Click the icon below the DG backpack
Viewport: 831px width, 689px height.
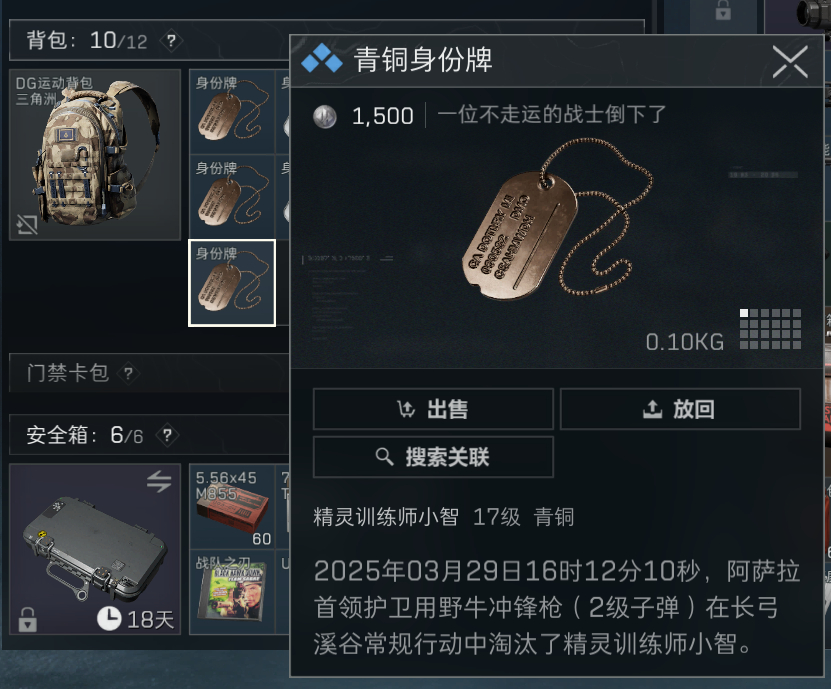pos(27,225)
